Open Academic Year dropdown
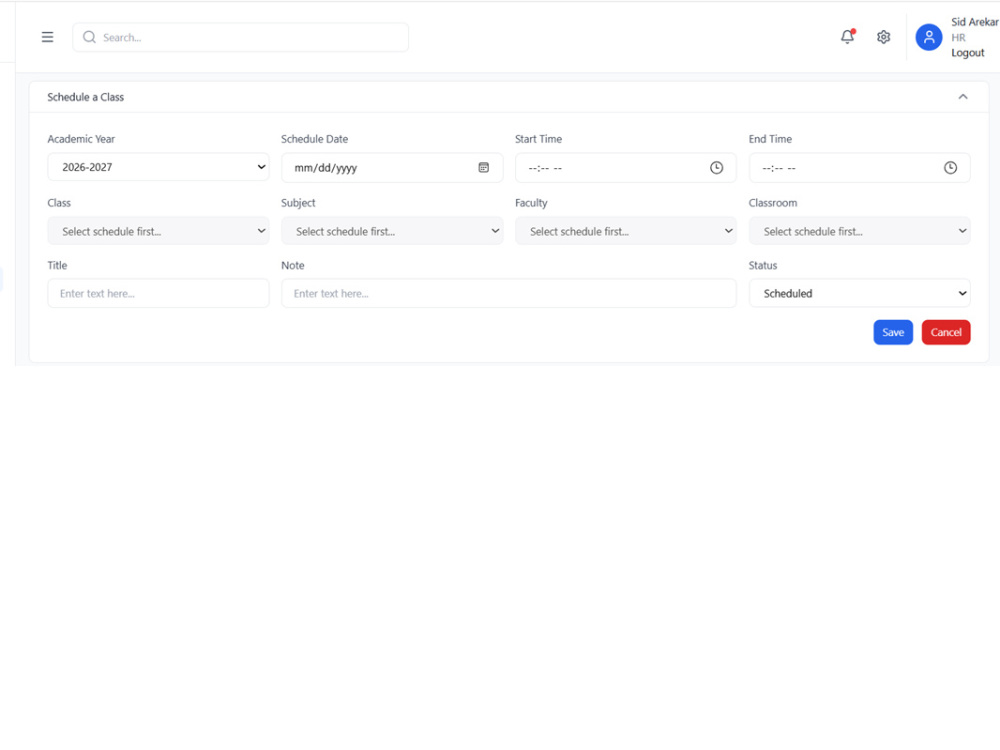 click(158, 167)
